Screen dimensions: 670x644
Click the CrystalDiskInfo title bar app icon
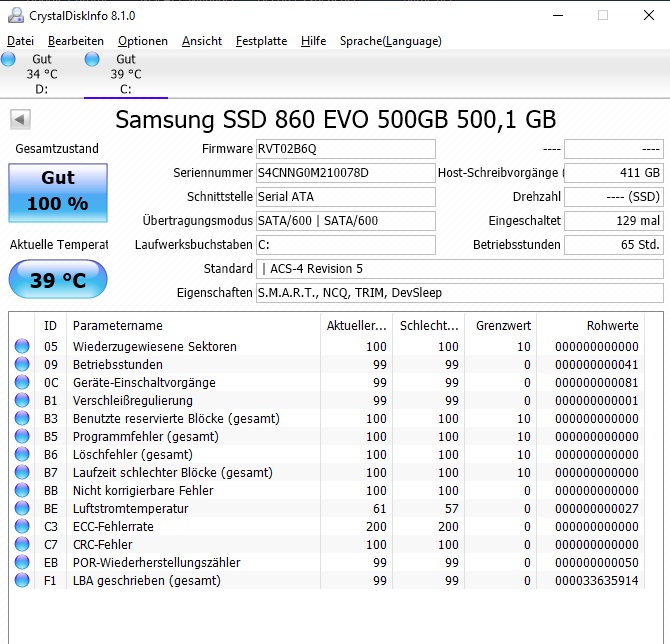coord(16,15)
